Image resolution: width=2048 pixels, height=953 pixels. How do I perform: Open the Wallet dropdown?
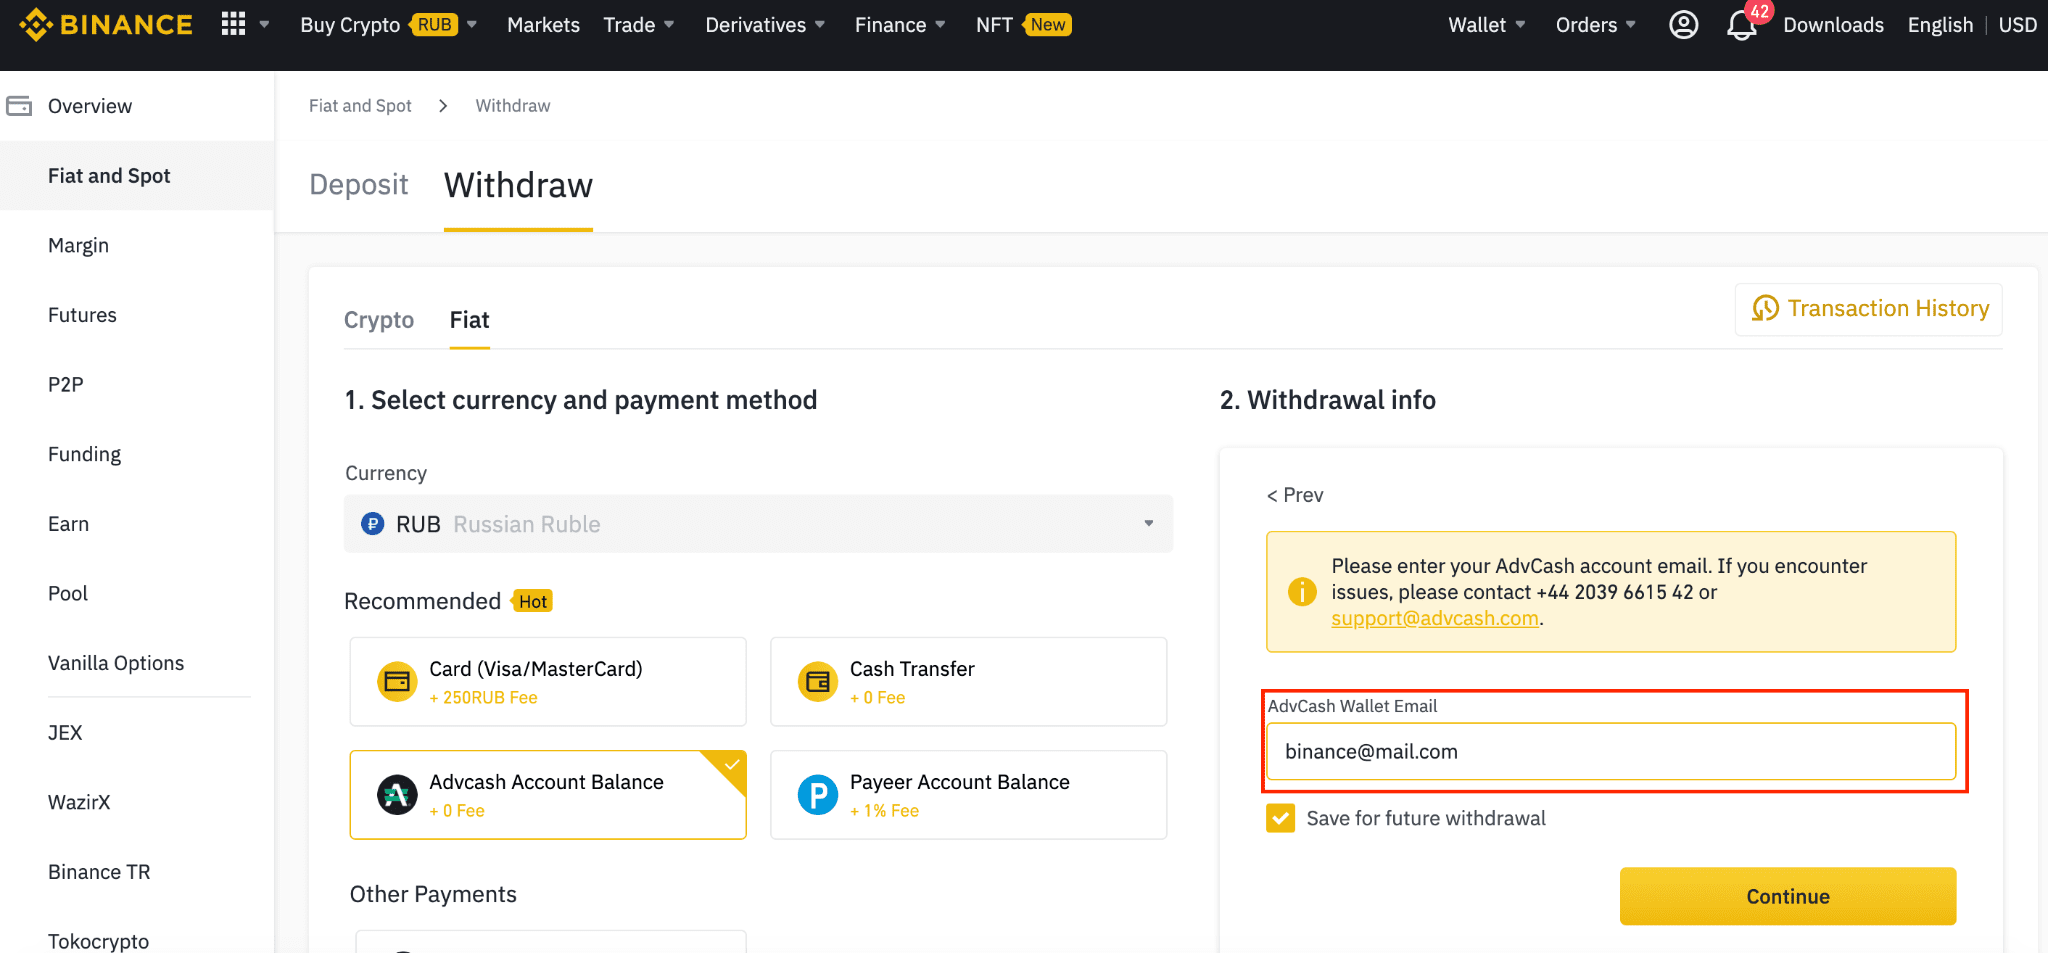click(1486, 25)
